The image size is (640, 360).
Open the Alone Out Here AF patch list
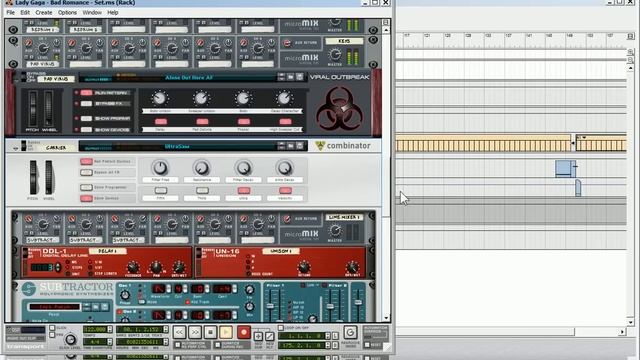189,78
